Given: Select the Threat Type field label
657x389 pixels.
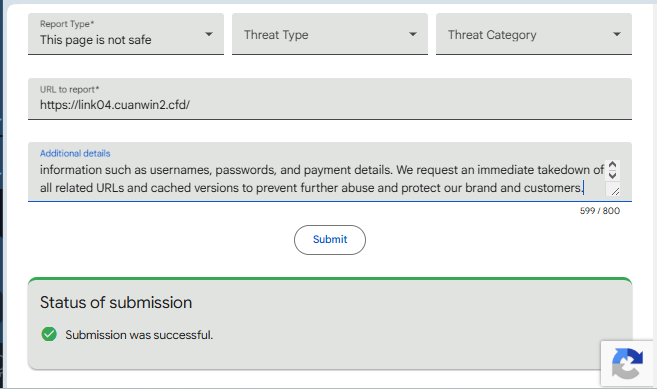Looking at the screenshot, I should (276, 35).
